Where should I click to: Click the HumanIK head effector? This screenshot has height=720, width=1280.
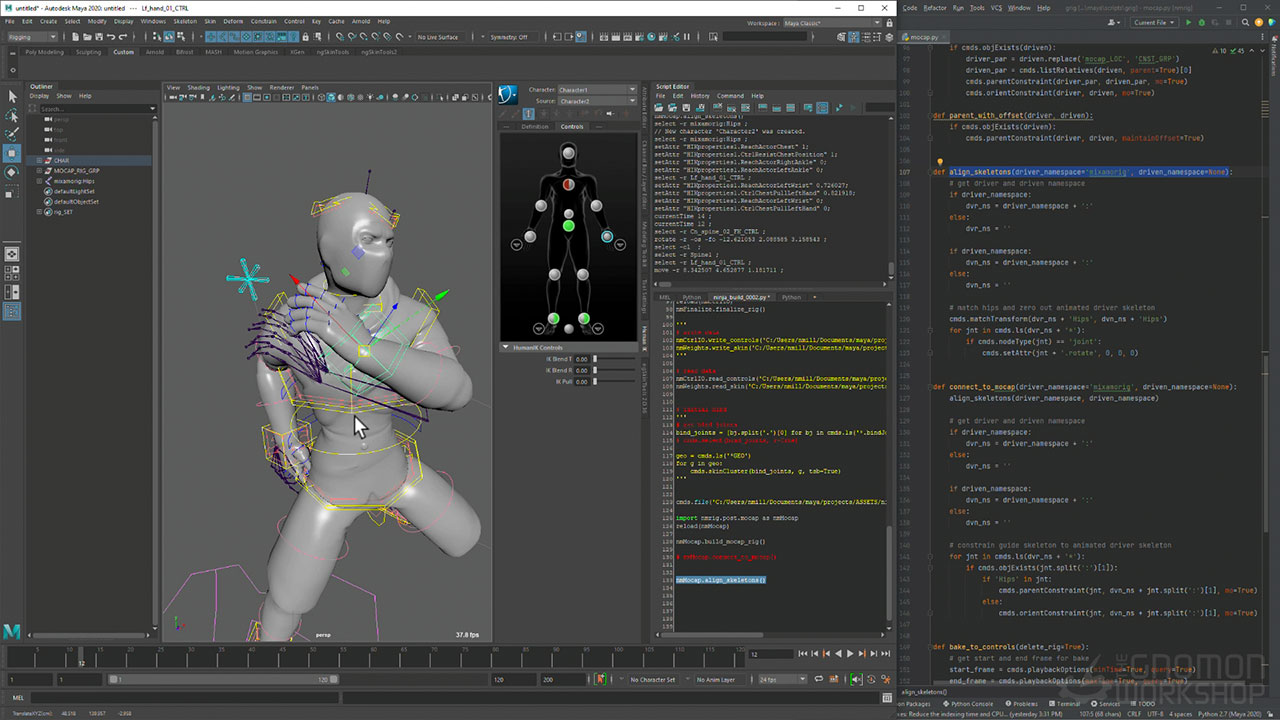568,153
